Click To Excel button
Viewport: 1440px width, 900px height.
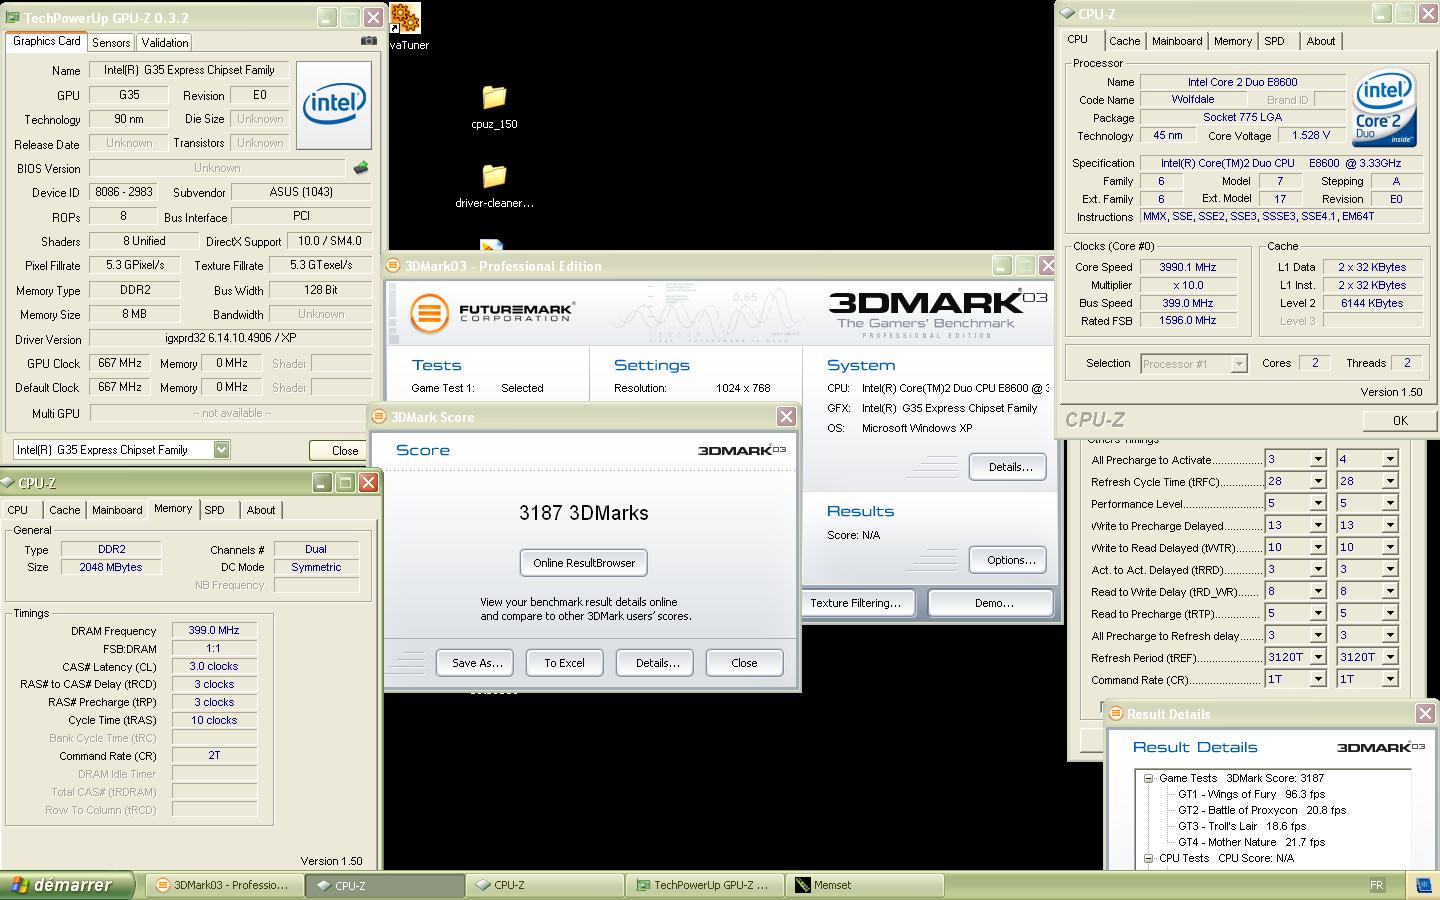click(x=564, y=663)
